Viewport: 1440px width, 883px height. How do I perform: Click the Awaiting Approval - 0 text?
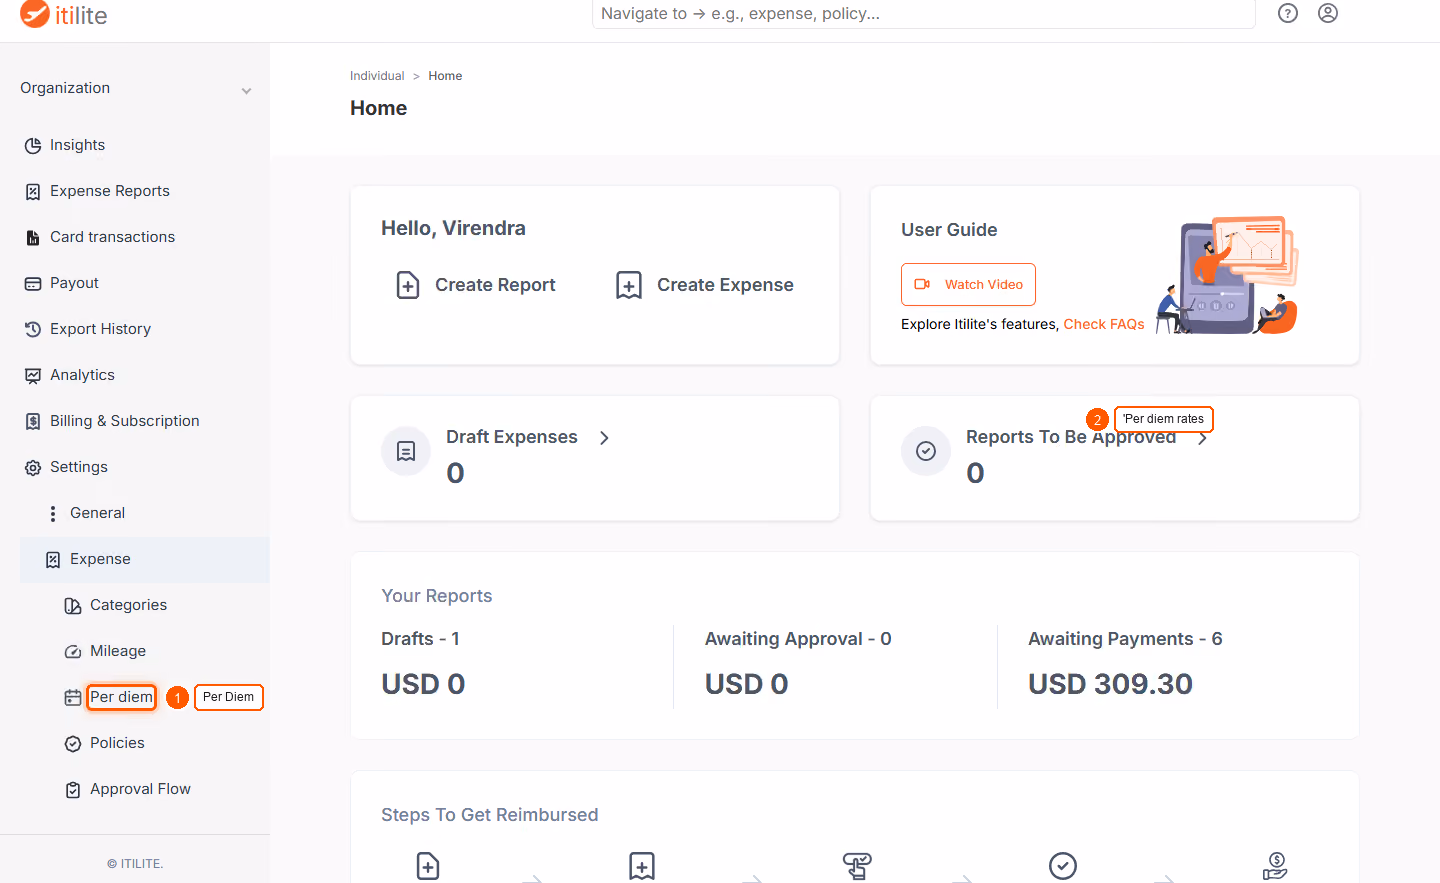click(x=798, y=639)
